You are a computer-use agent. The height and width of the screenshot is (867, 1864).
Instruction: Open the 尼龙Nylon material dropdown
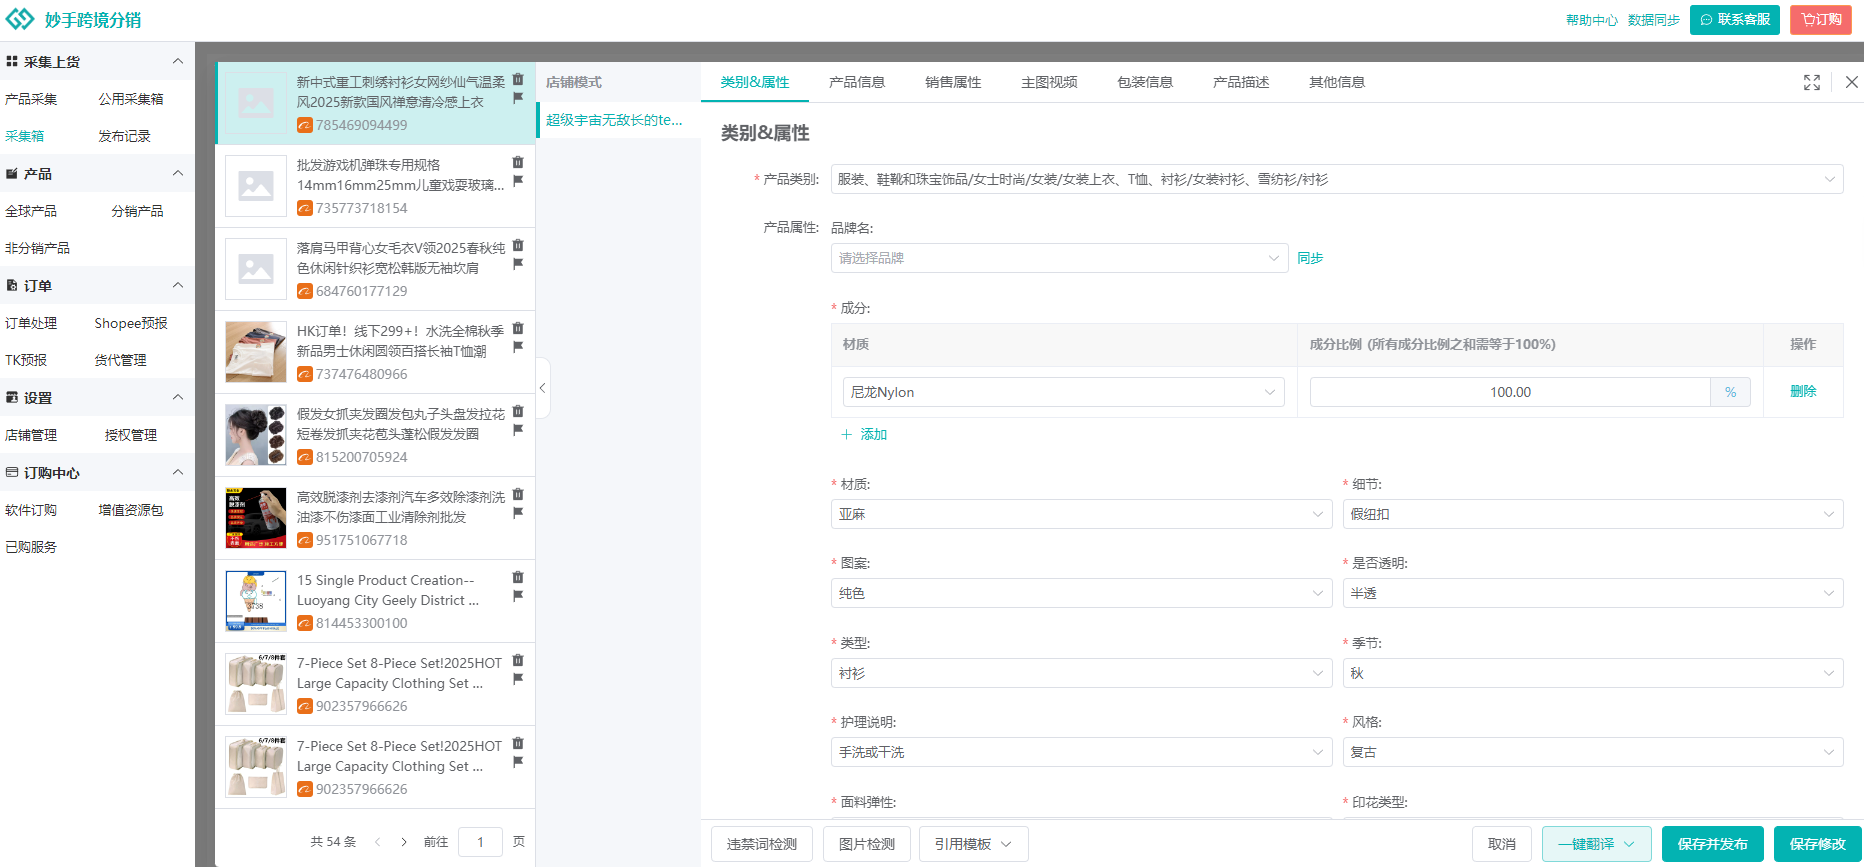click(1063, 392)
